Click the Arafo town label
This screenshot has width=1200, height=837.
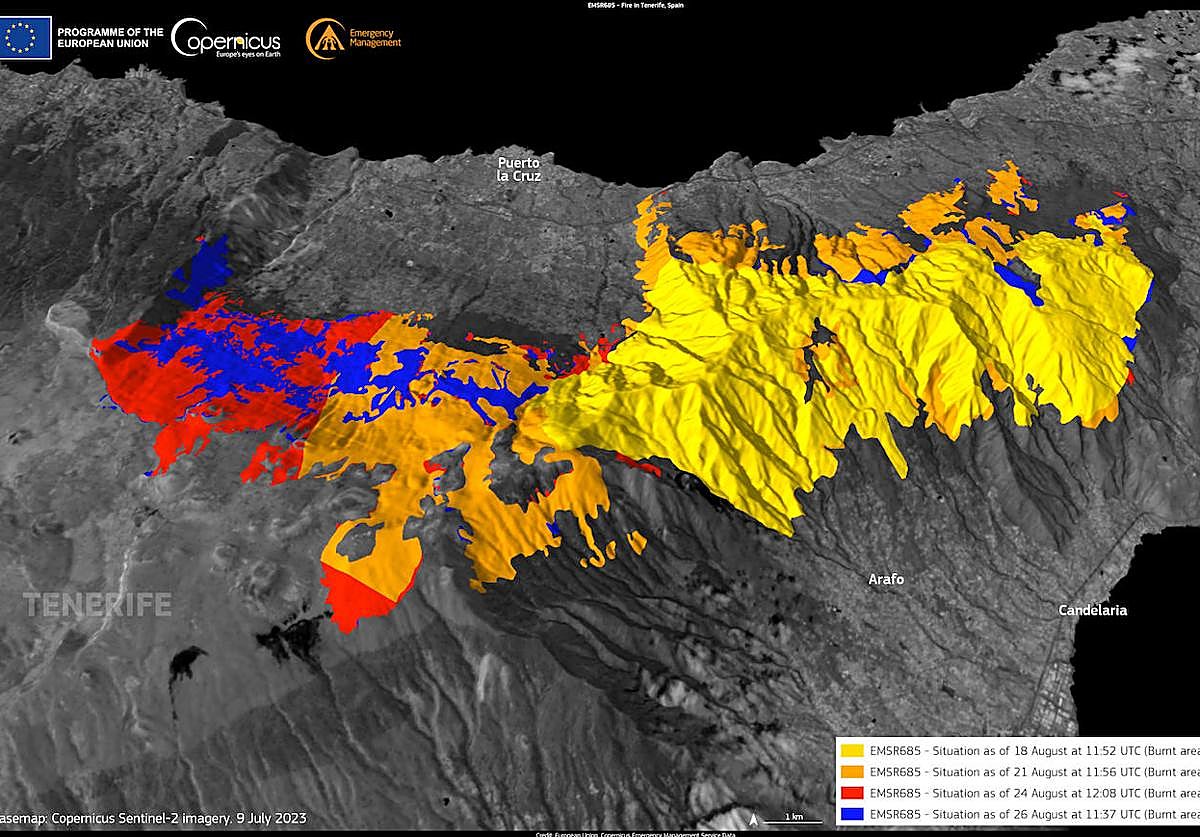point(886,579)
